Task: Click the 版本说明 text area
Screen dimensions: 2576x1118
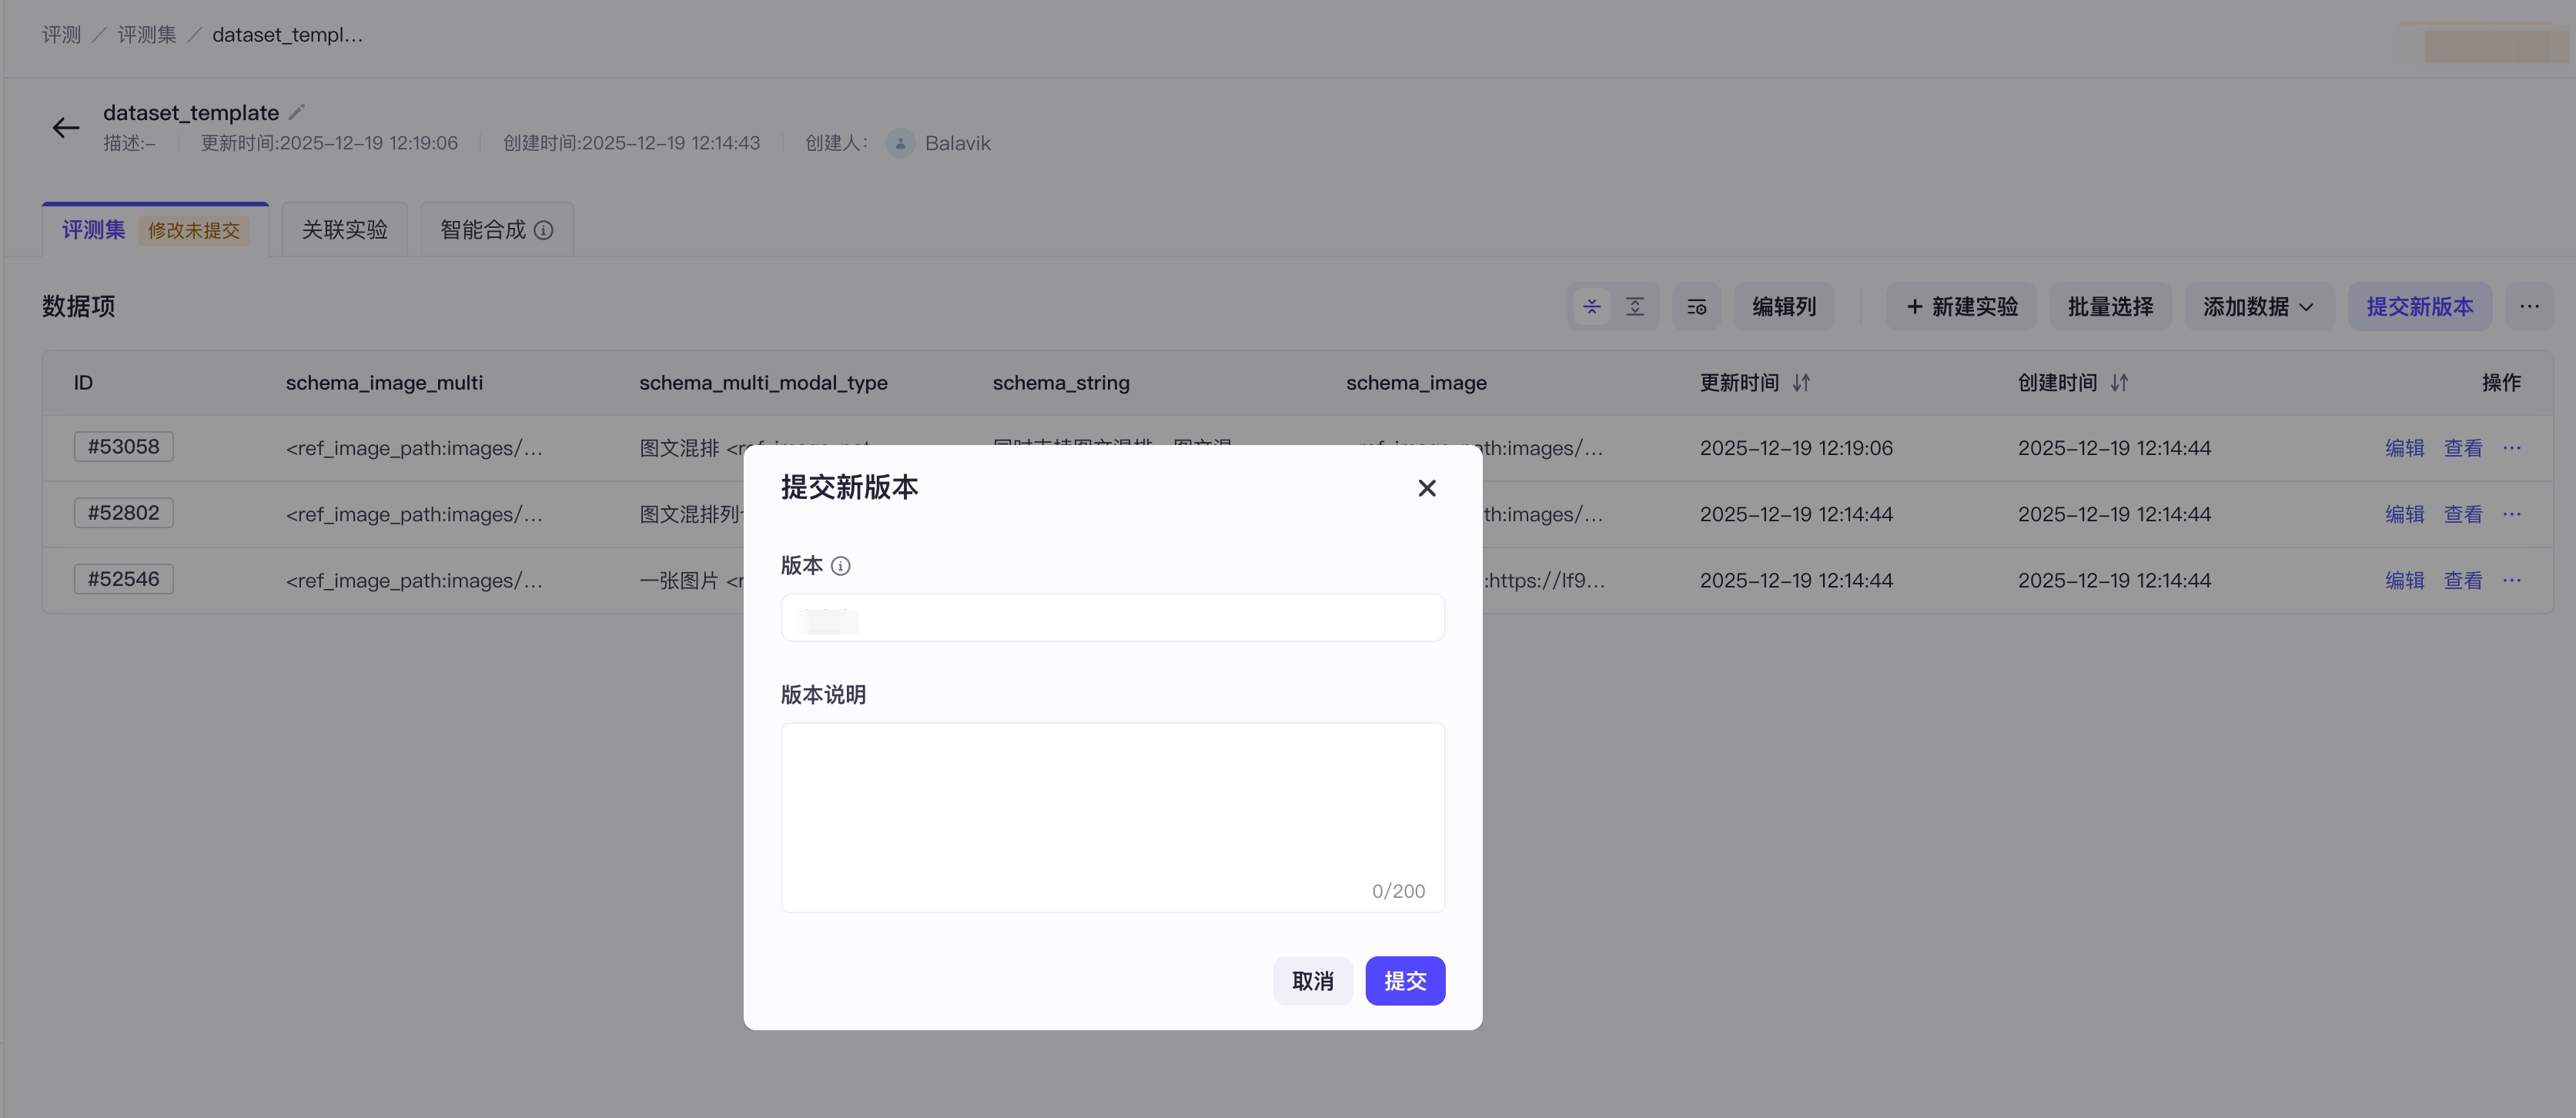Action: pos(1112,817)
